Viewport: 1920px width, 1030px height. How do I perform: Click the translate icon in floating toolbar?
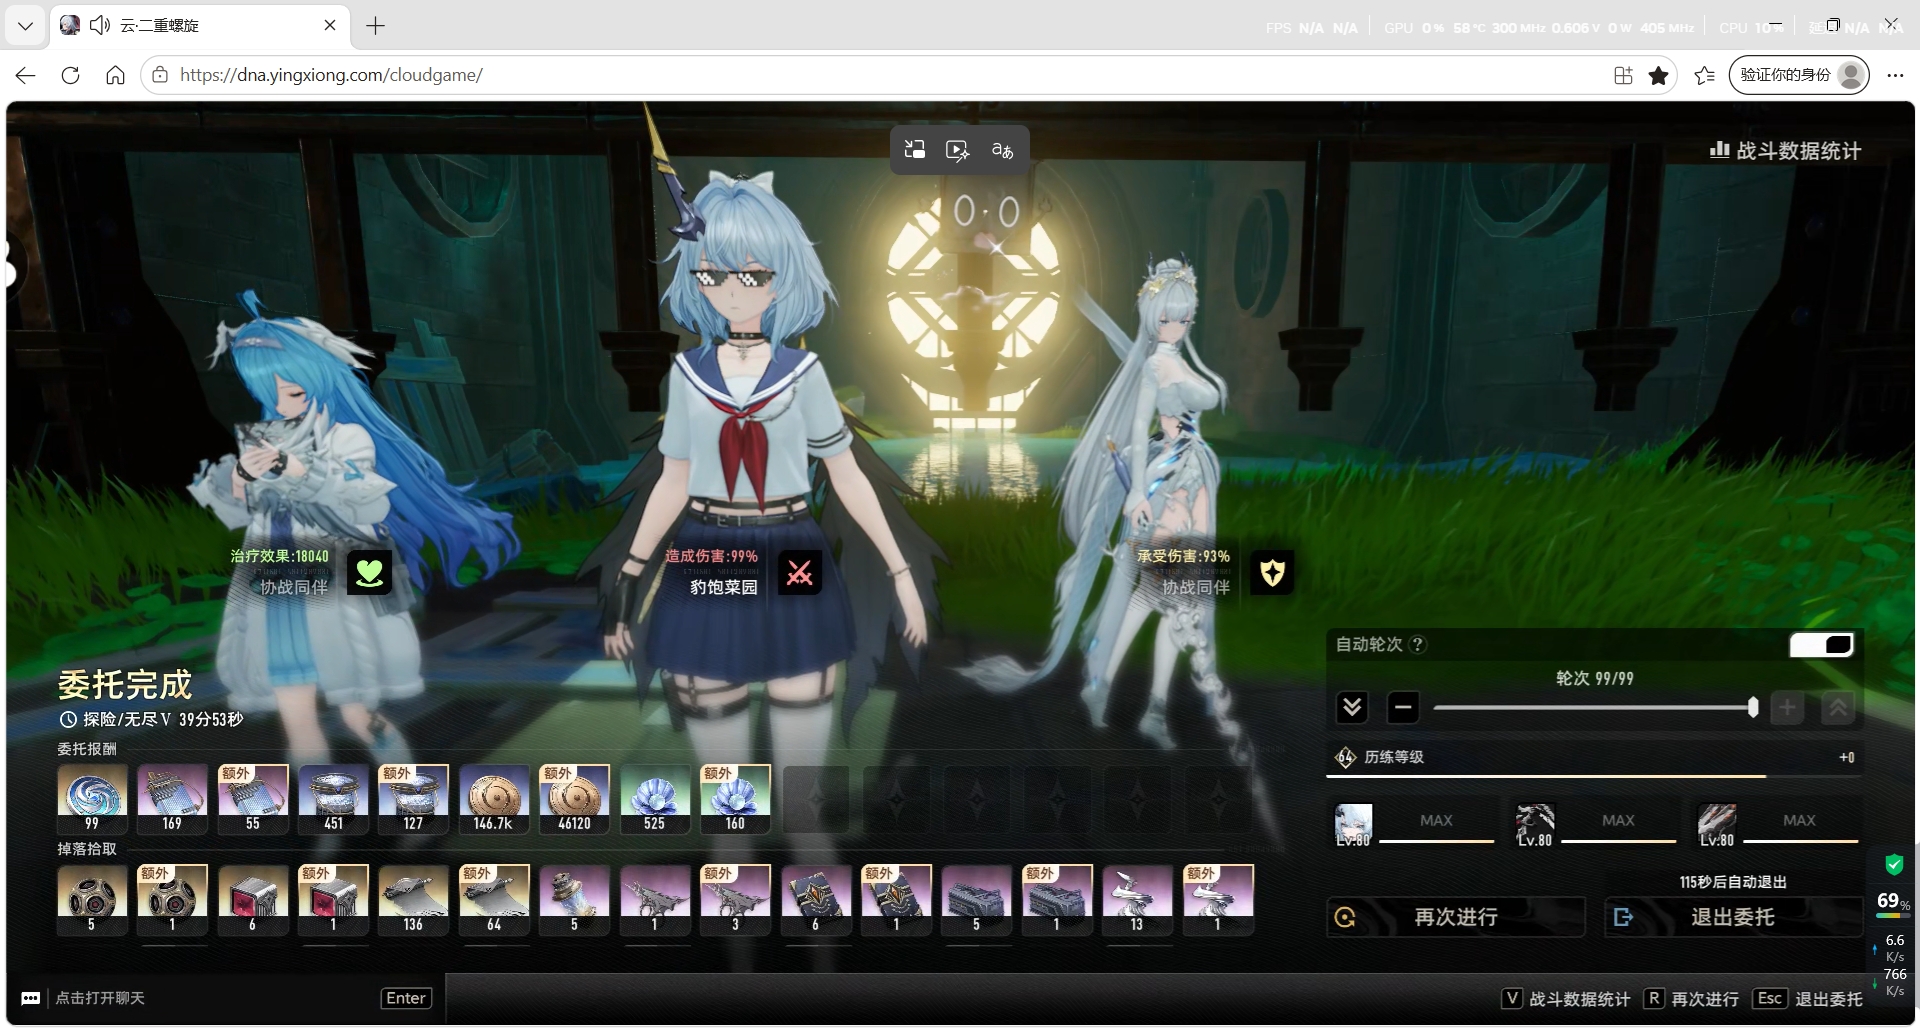(x=1002, y=150)
